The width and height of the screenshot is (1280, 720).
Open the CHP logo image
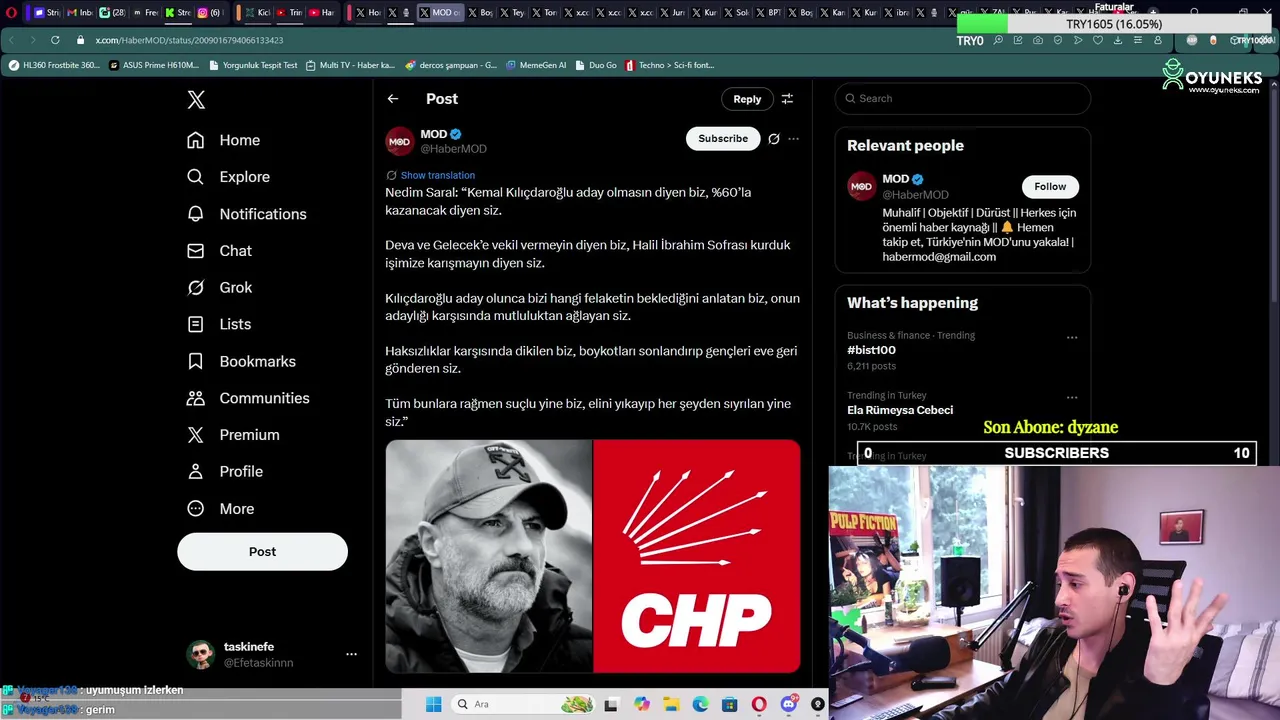click(x=697, y=556)
